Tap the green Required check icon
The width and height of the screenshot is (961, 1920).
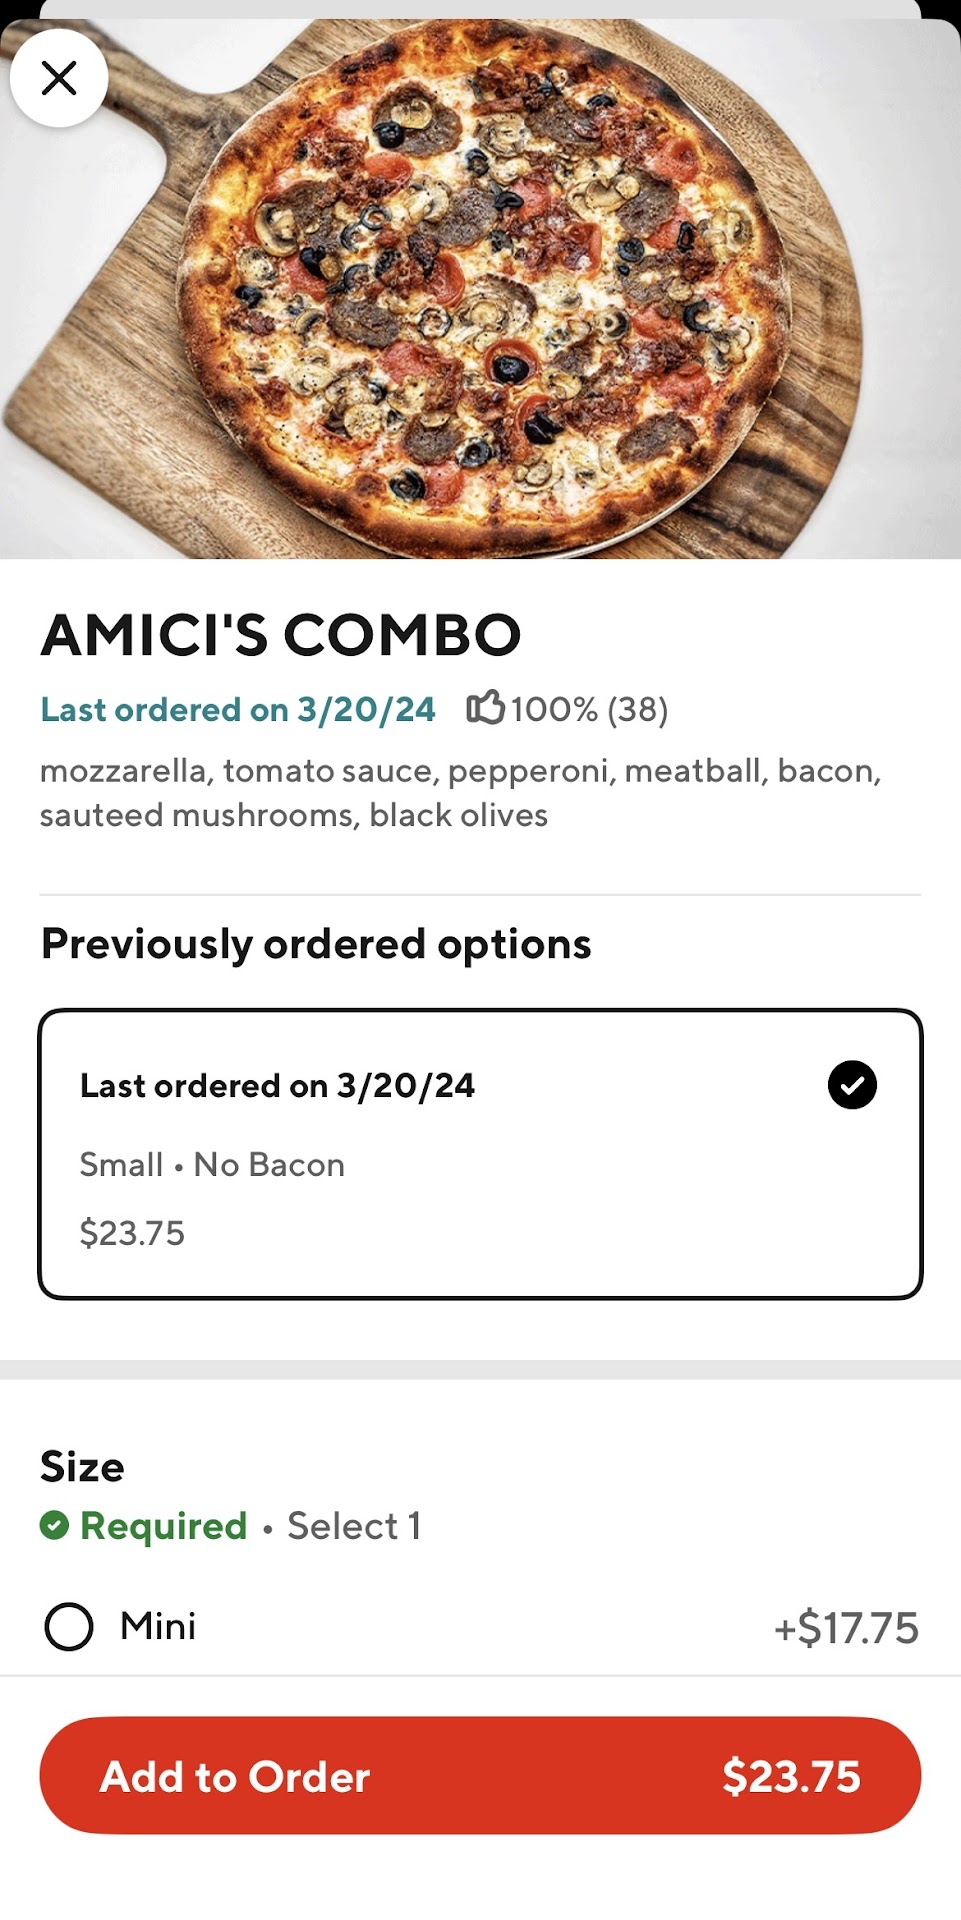point(55,1526)
